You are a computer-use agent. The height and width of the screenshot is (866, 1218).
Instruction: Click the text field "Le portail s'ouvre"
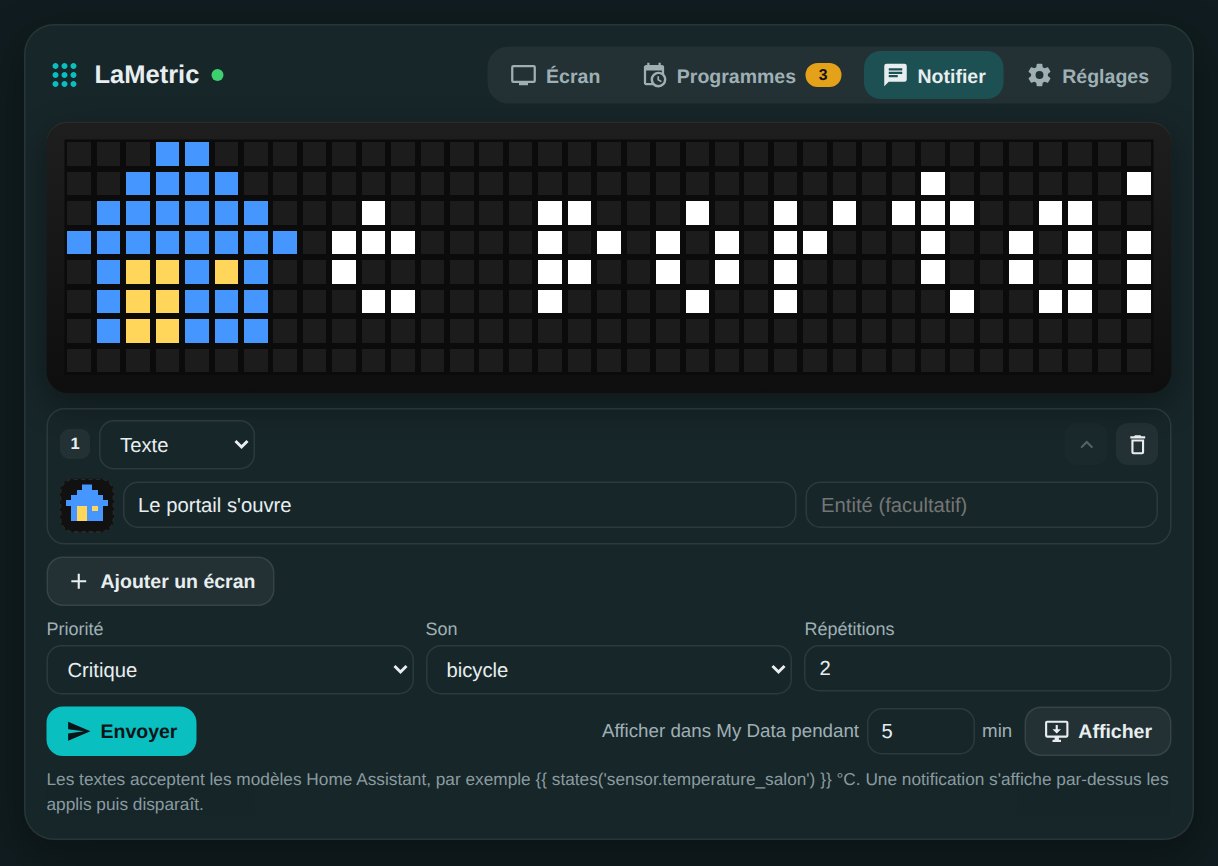click(x=459, y=506)
